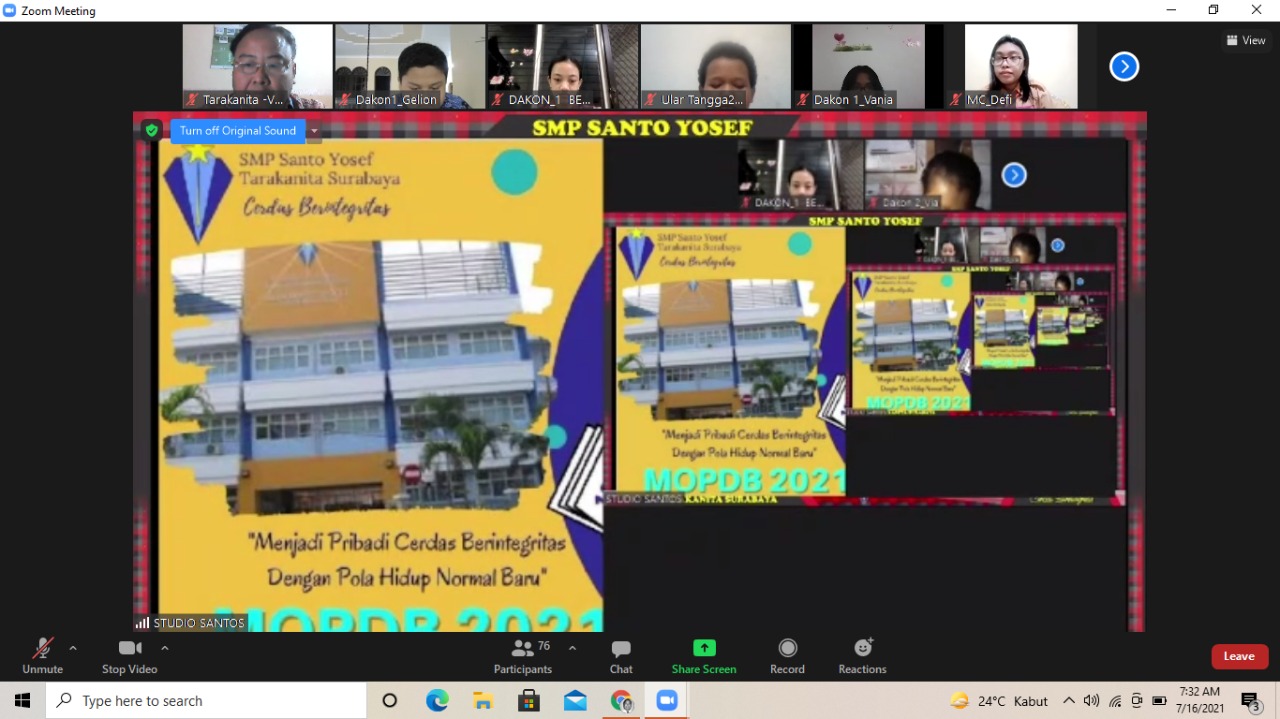Viewport: 1280px width, 719px height.
Task: Open dropdown arrow beside Original Sound button
Action: [x=314, y=131]
